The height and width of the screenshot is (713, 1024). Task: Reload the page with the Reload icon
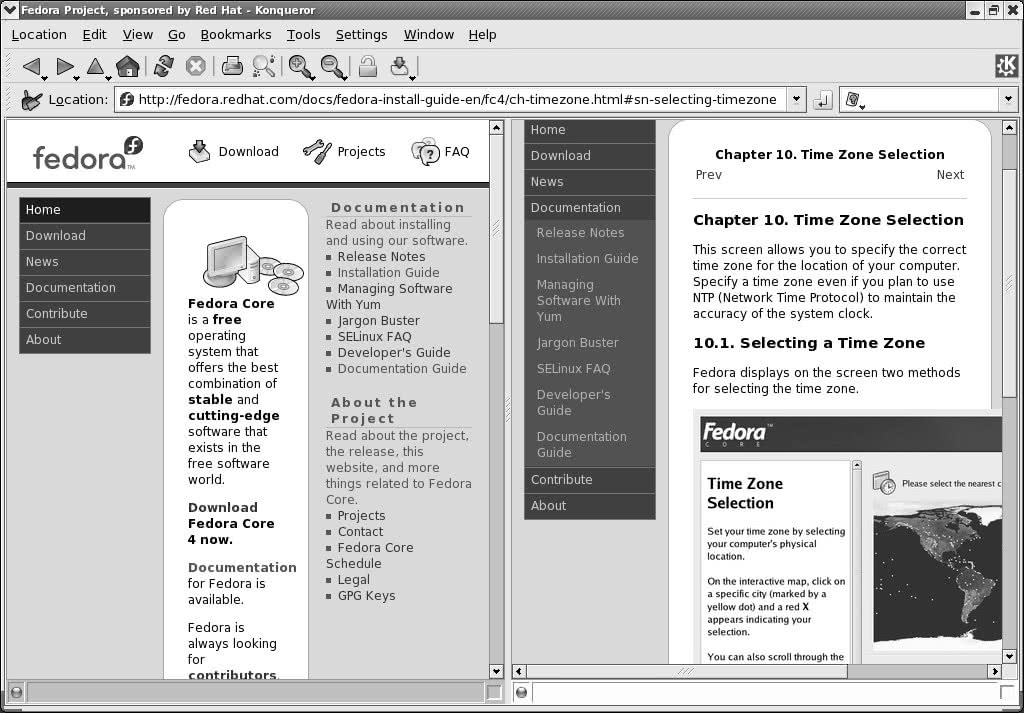click(163, 66)
